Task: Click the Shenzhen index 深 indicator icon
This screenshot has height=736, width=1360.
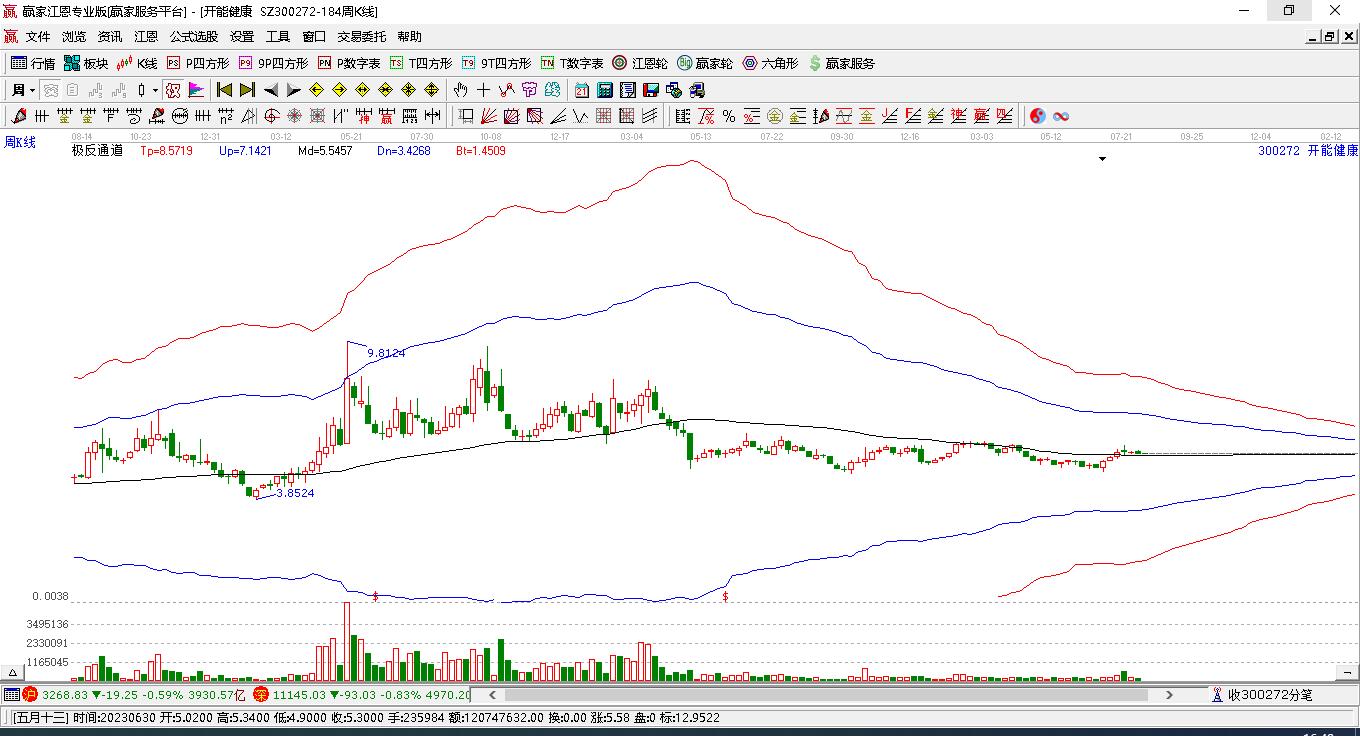Action: [x=260, y=694]
